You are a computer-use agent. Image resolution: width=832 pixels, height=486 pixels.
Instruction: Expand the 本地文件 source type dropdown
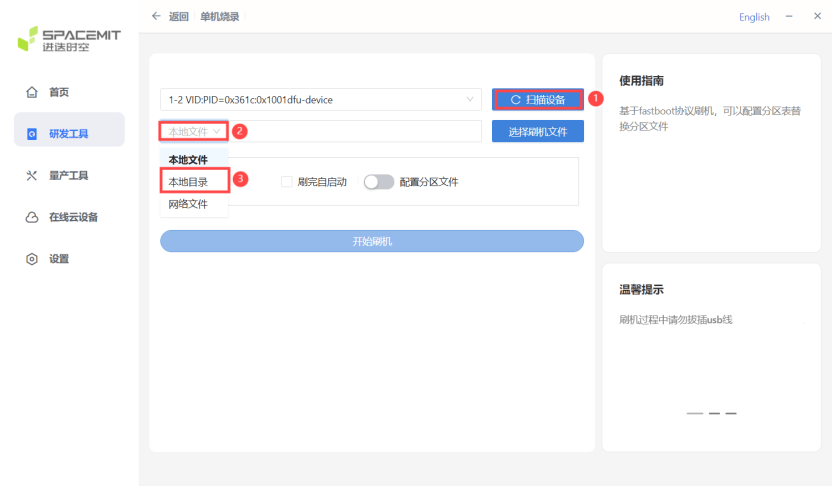point(194,131)
